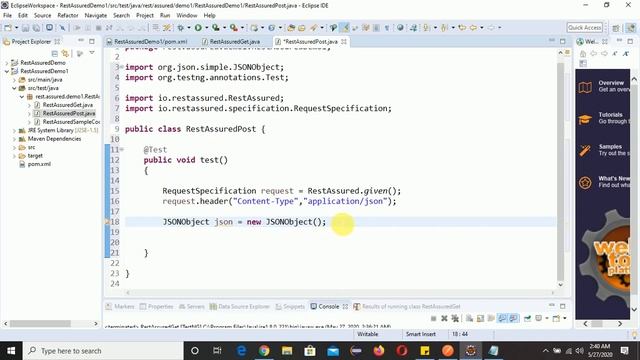Screen dimensions: 640x360
Task: Open the File menu
Action: pos(7,15)
